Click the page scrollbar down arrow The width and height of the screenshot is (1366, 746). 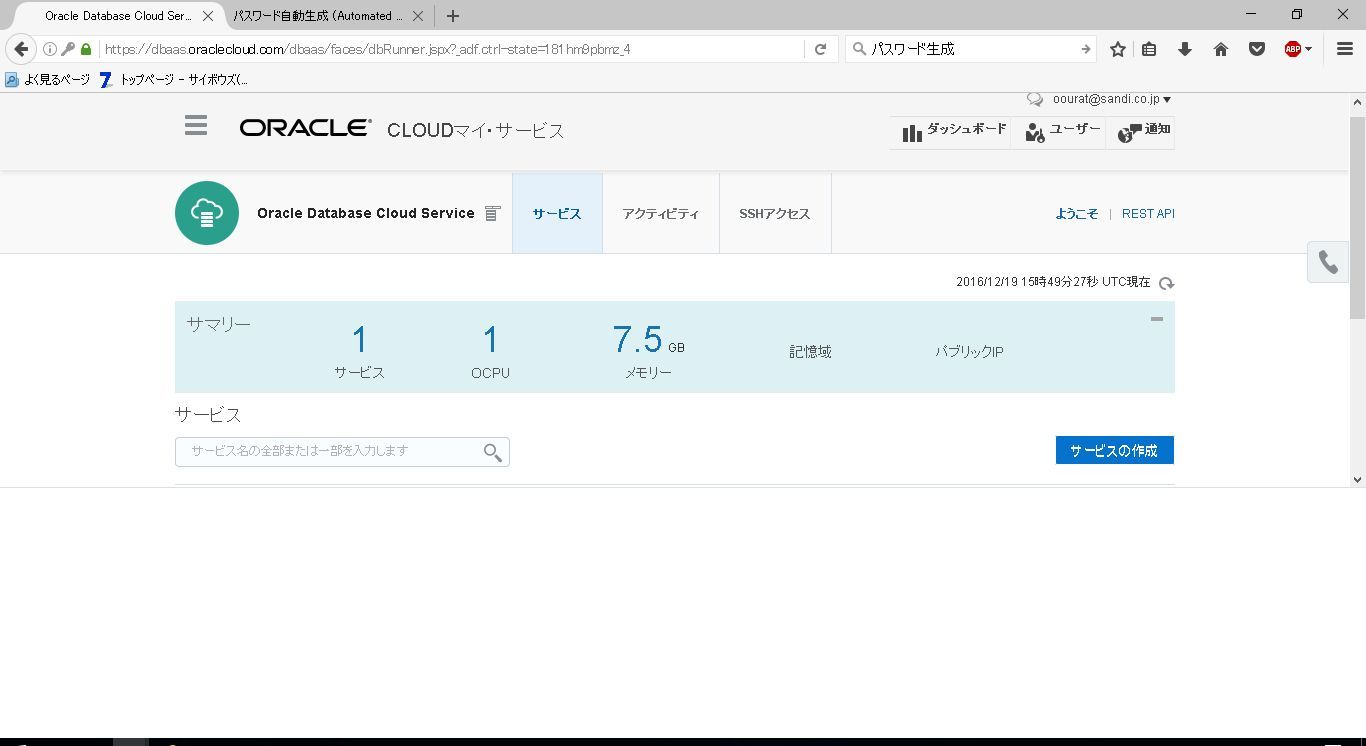coord(1357,479)
